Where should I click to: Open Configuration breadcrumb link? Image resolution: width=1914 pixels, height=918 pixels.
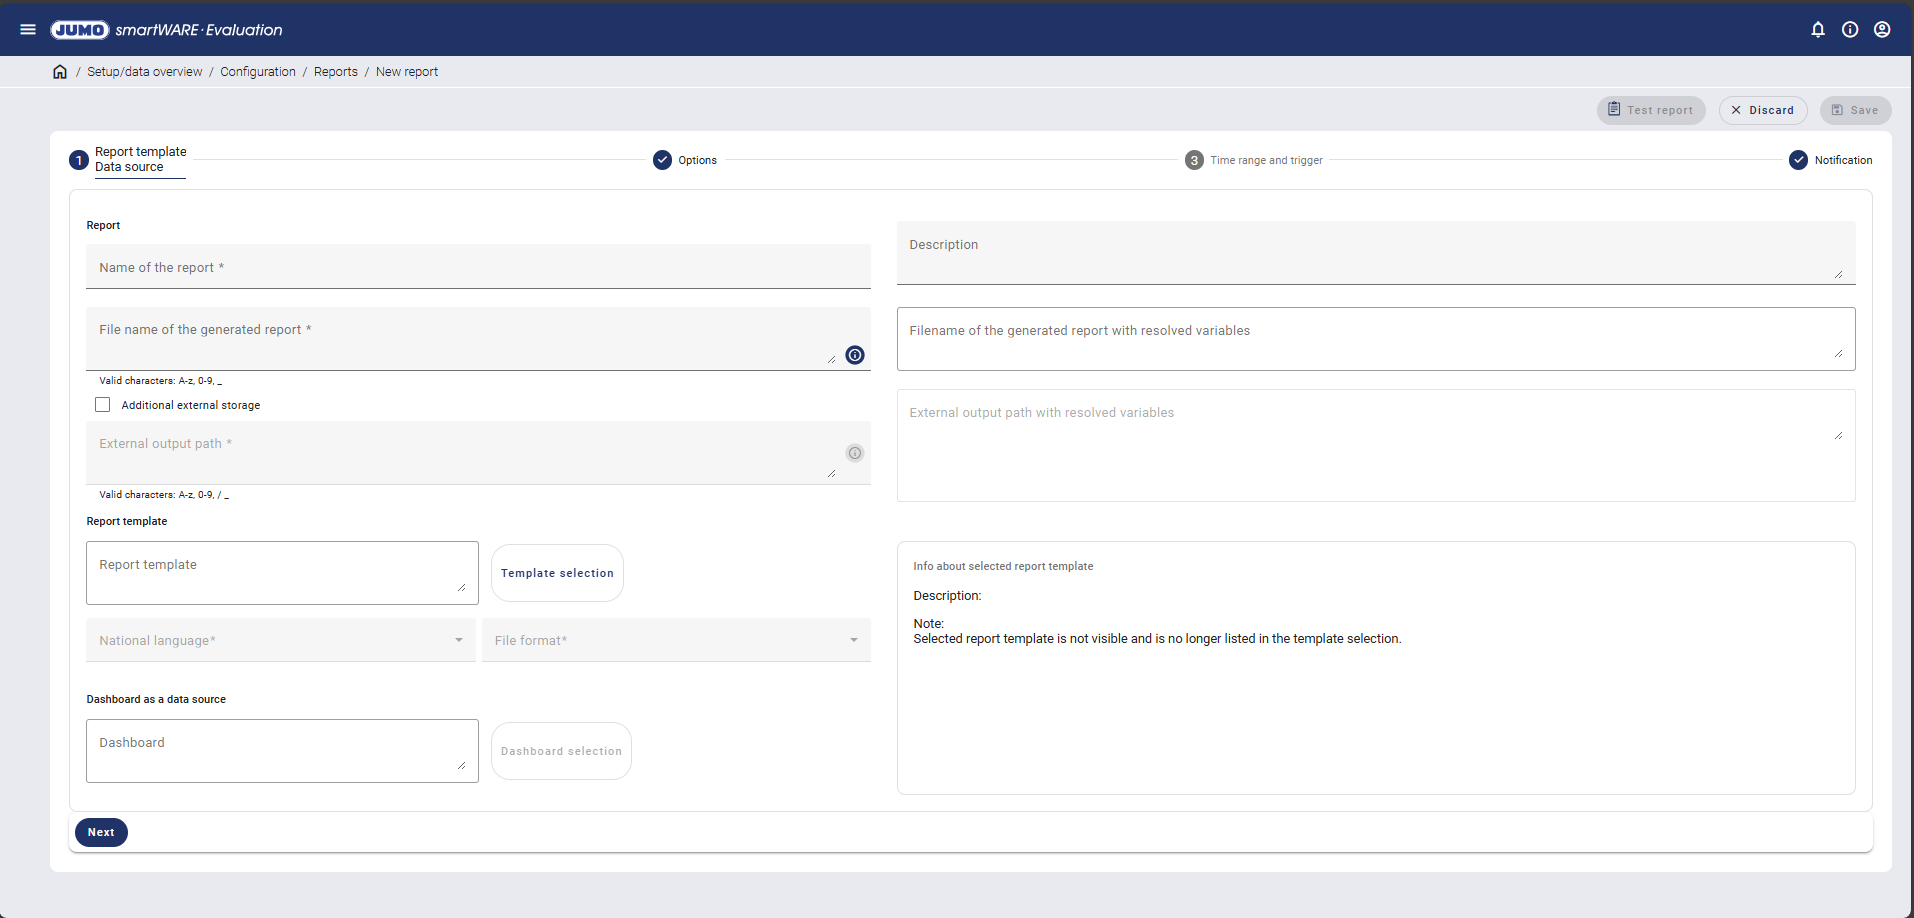(x=258, y=72)
